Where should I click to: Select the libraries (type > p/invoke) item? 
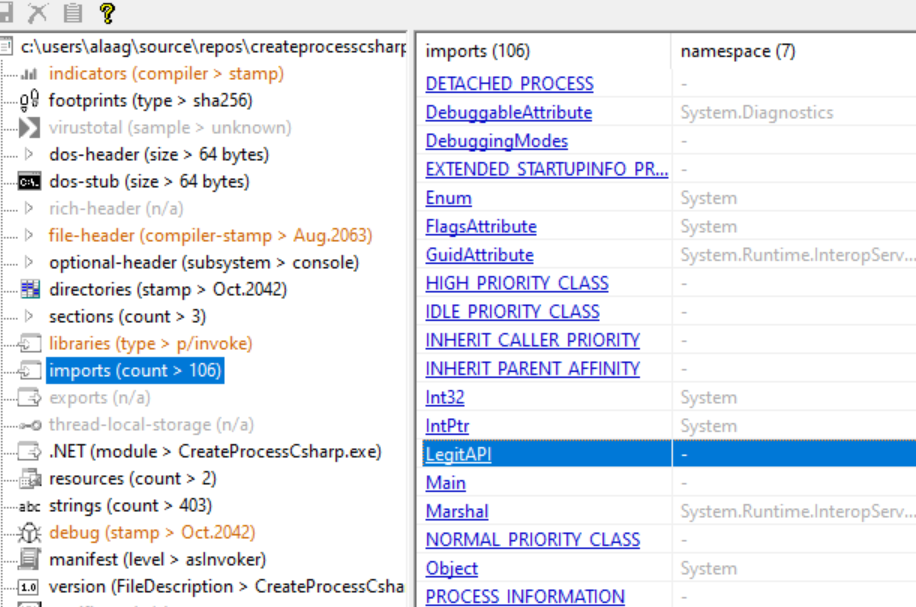tap(150, 344)
